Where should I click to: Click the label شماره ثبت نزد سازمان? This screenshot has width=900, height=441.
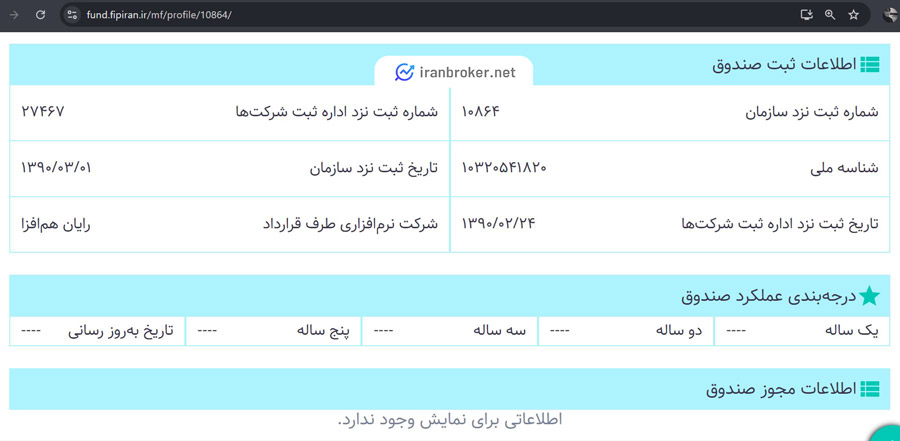(x=812, y=112)
